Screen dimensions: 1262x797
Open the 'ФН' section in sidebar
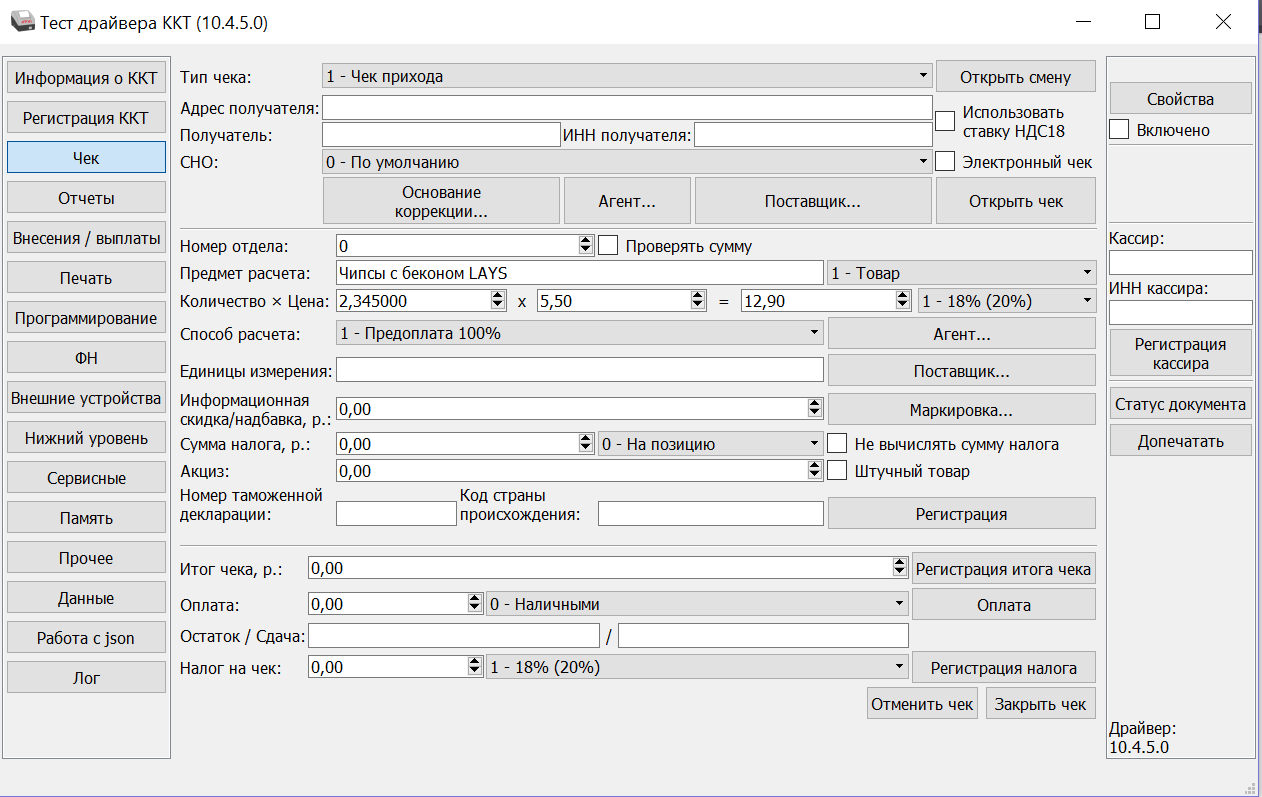(86, 358)
